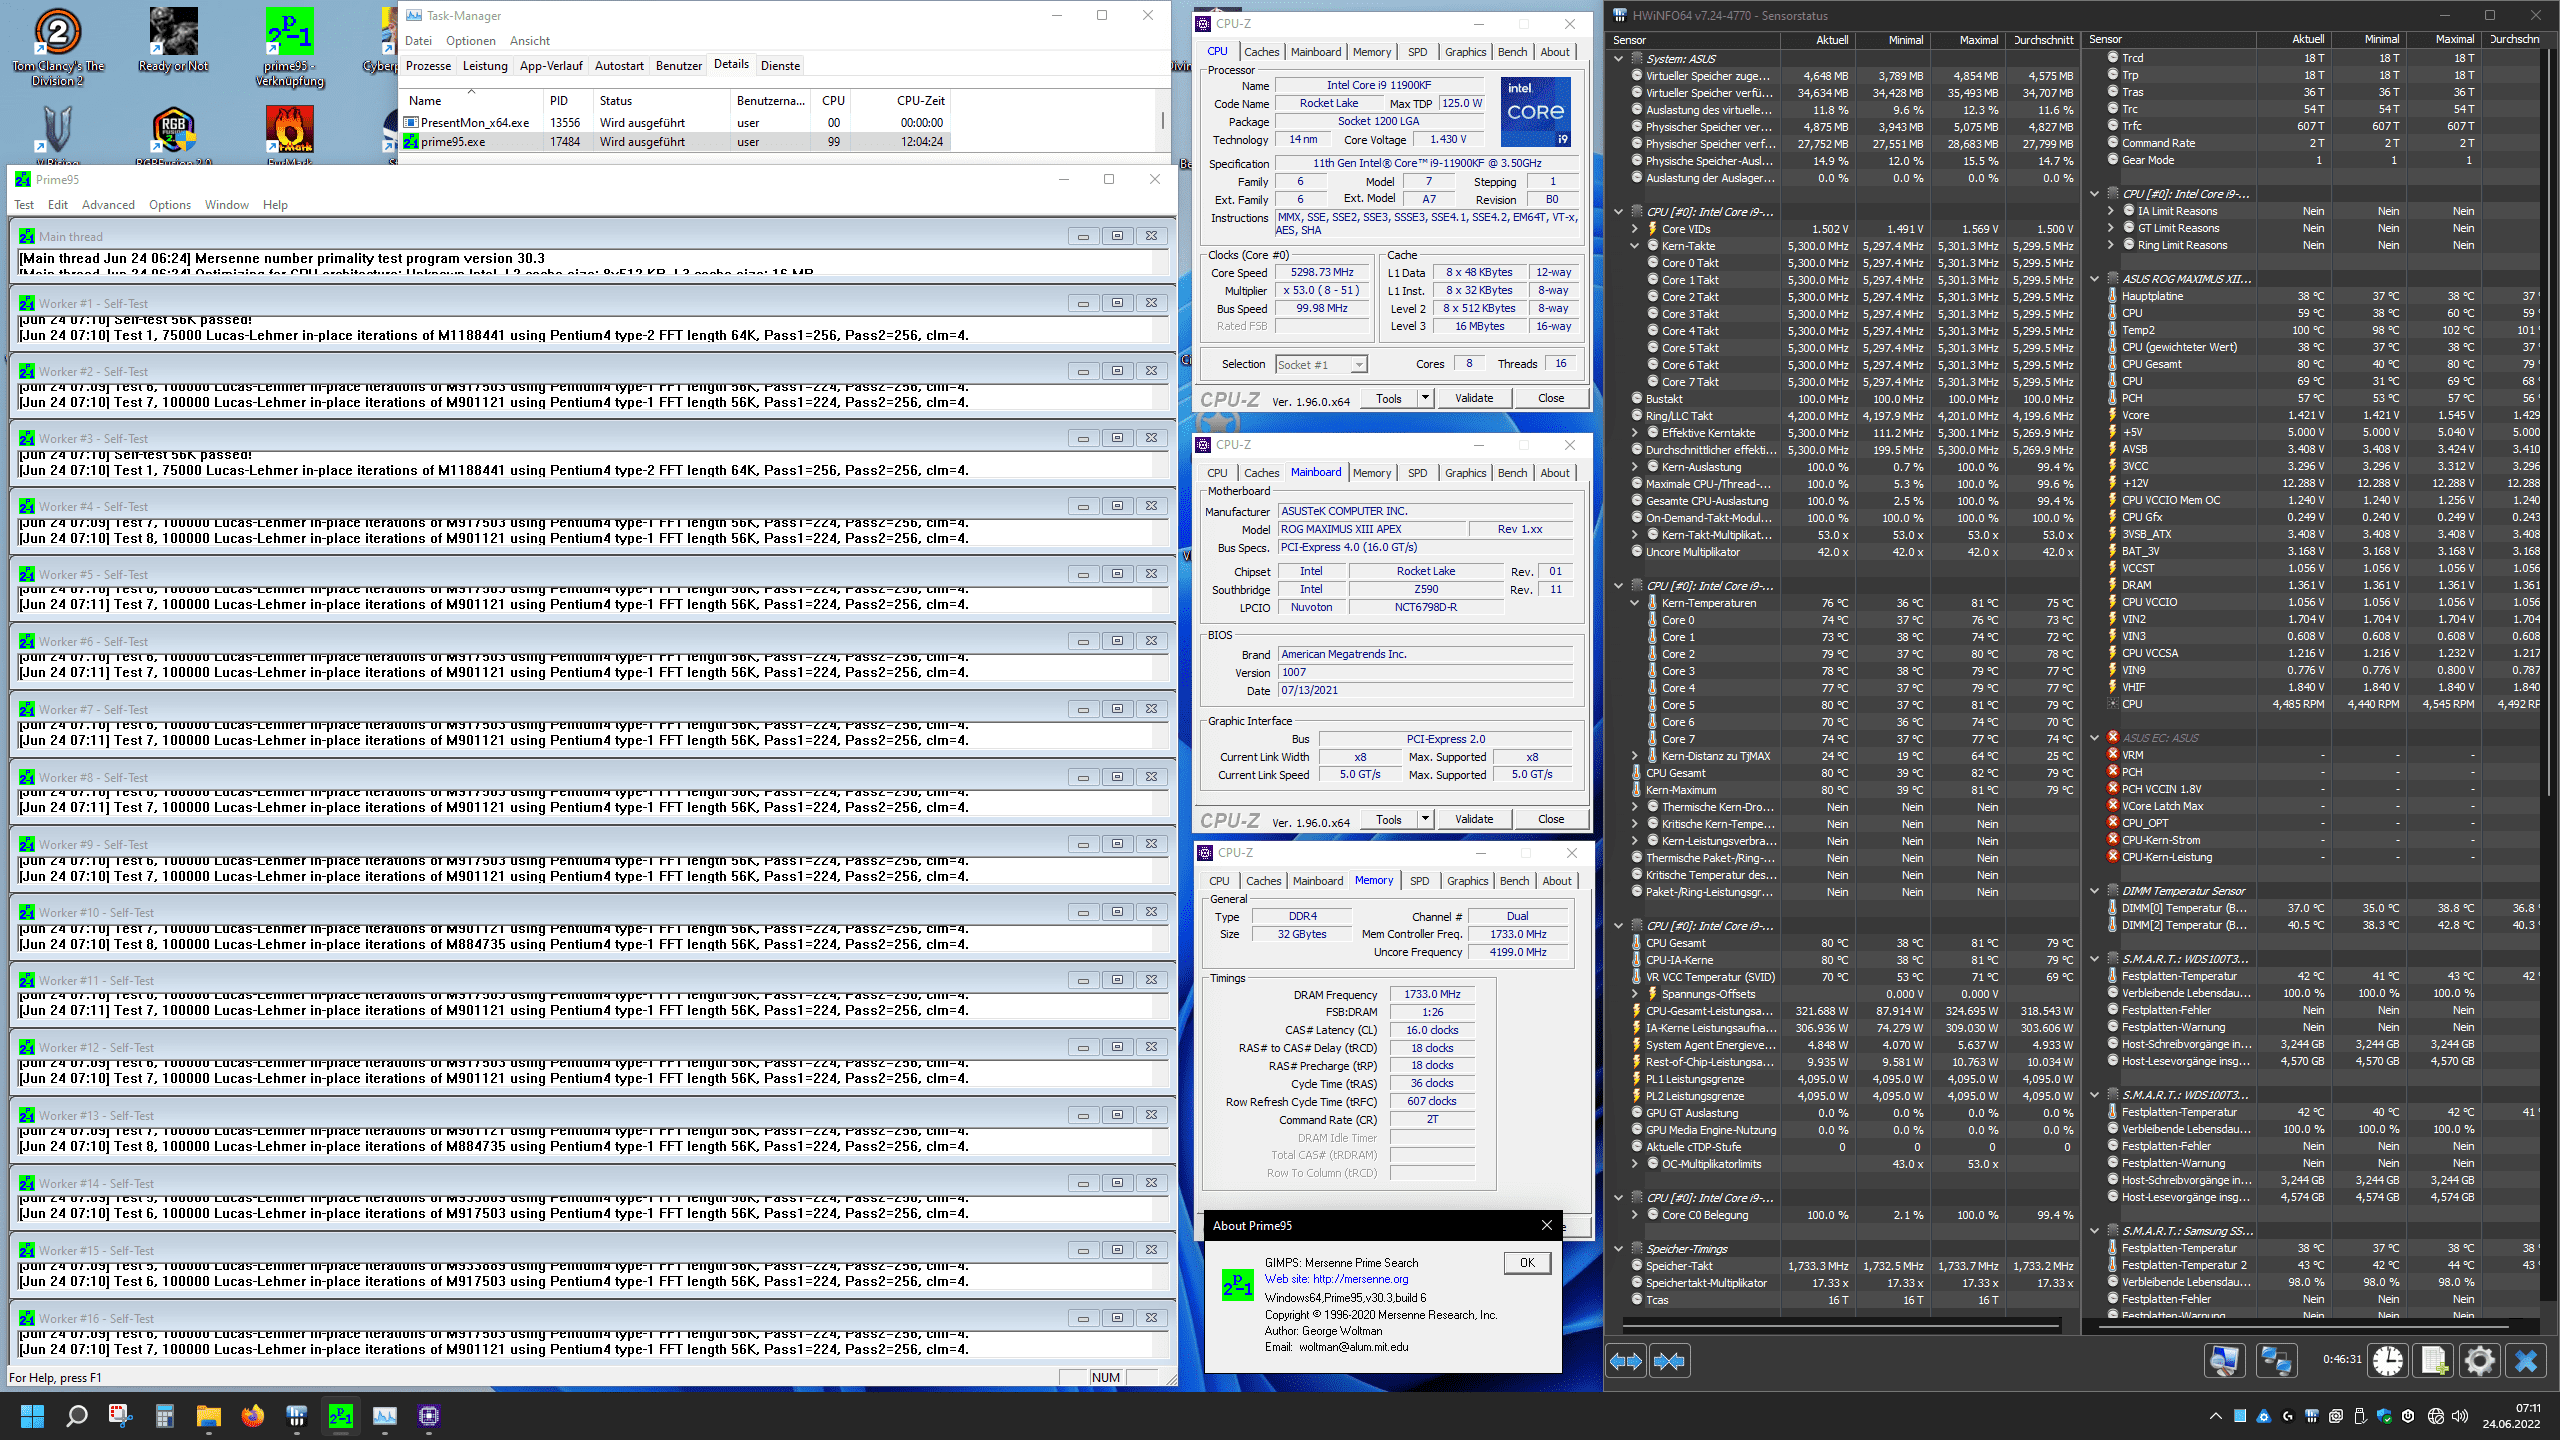Click Prime95 icon in Windows taskbar
Image resolution: width=2560 pixels, height=1440 pixels.
(340, 1415)
